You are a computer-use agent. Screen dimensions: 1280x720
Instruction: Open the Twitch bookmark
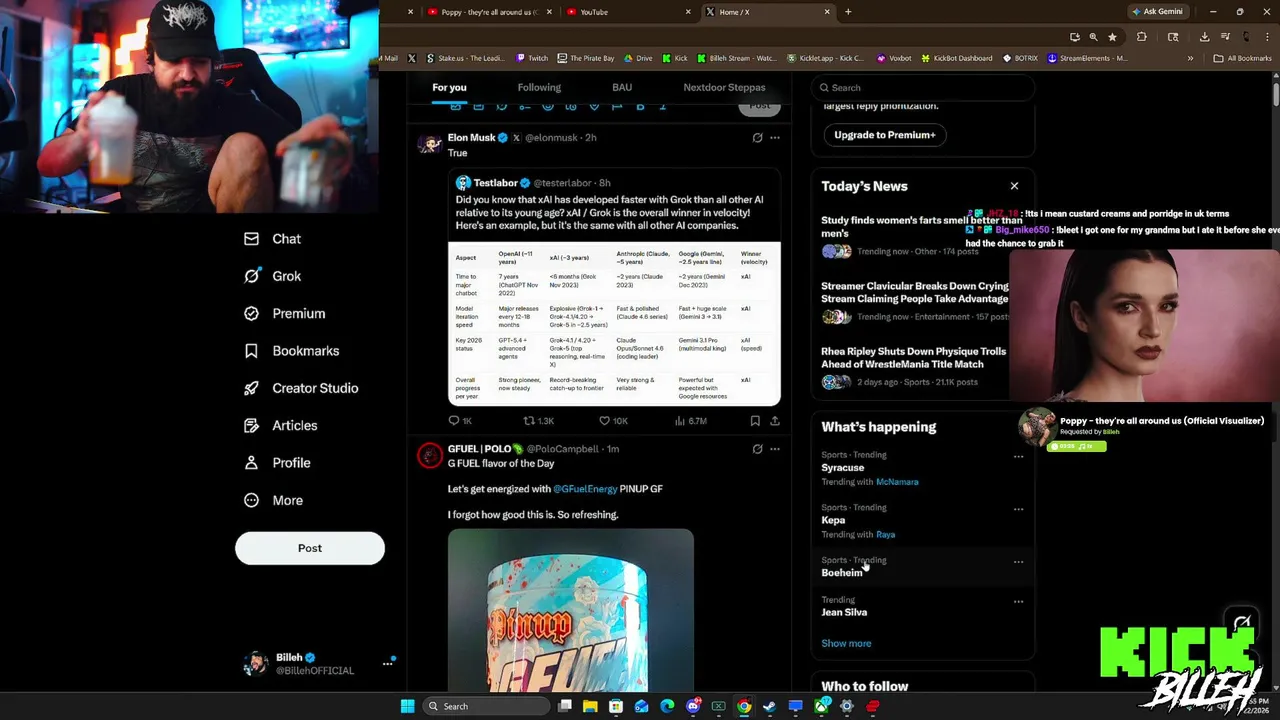pyautogui.click(x=532, y=58)
